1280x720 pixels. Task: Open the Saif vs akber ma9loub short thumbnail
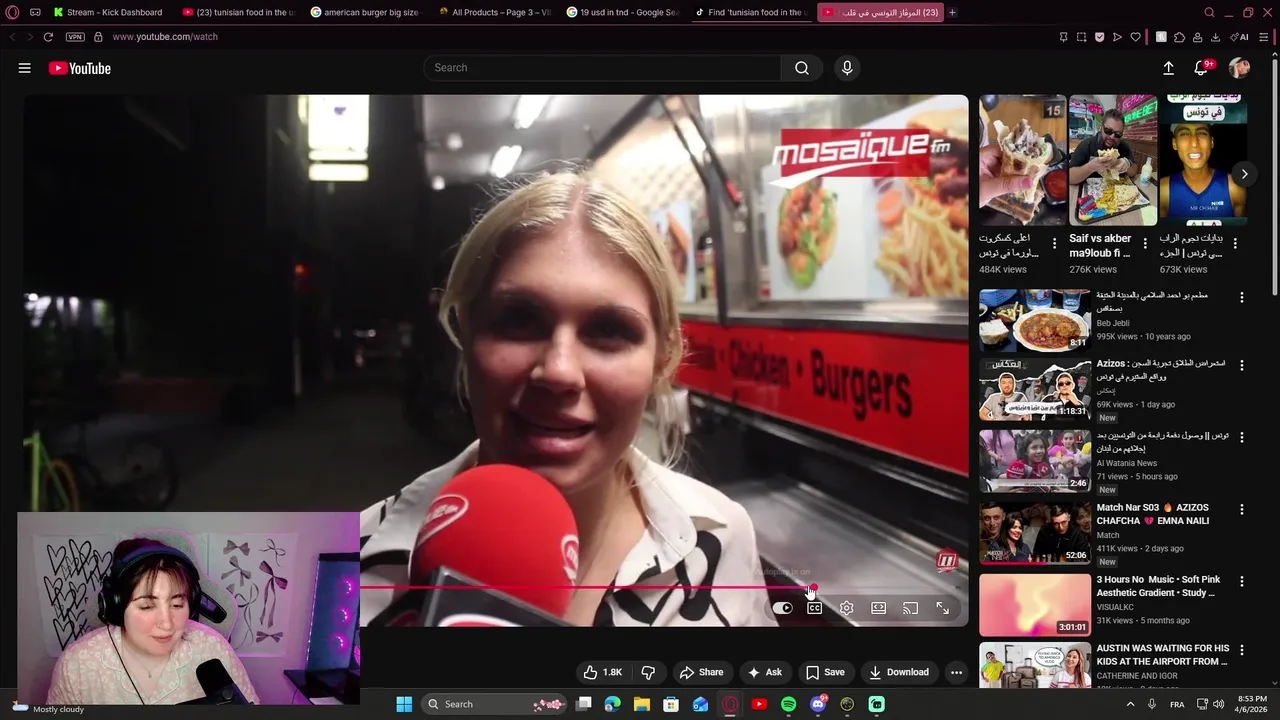[1113, 160]
